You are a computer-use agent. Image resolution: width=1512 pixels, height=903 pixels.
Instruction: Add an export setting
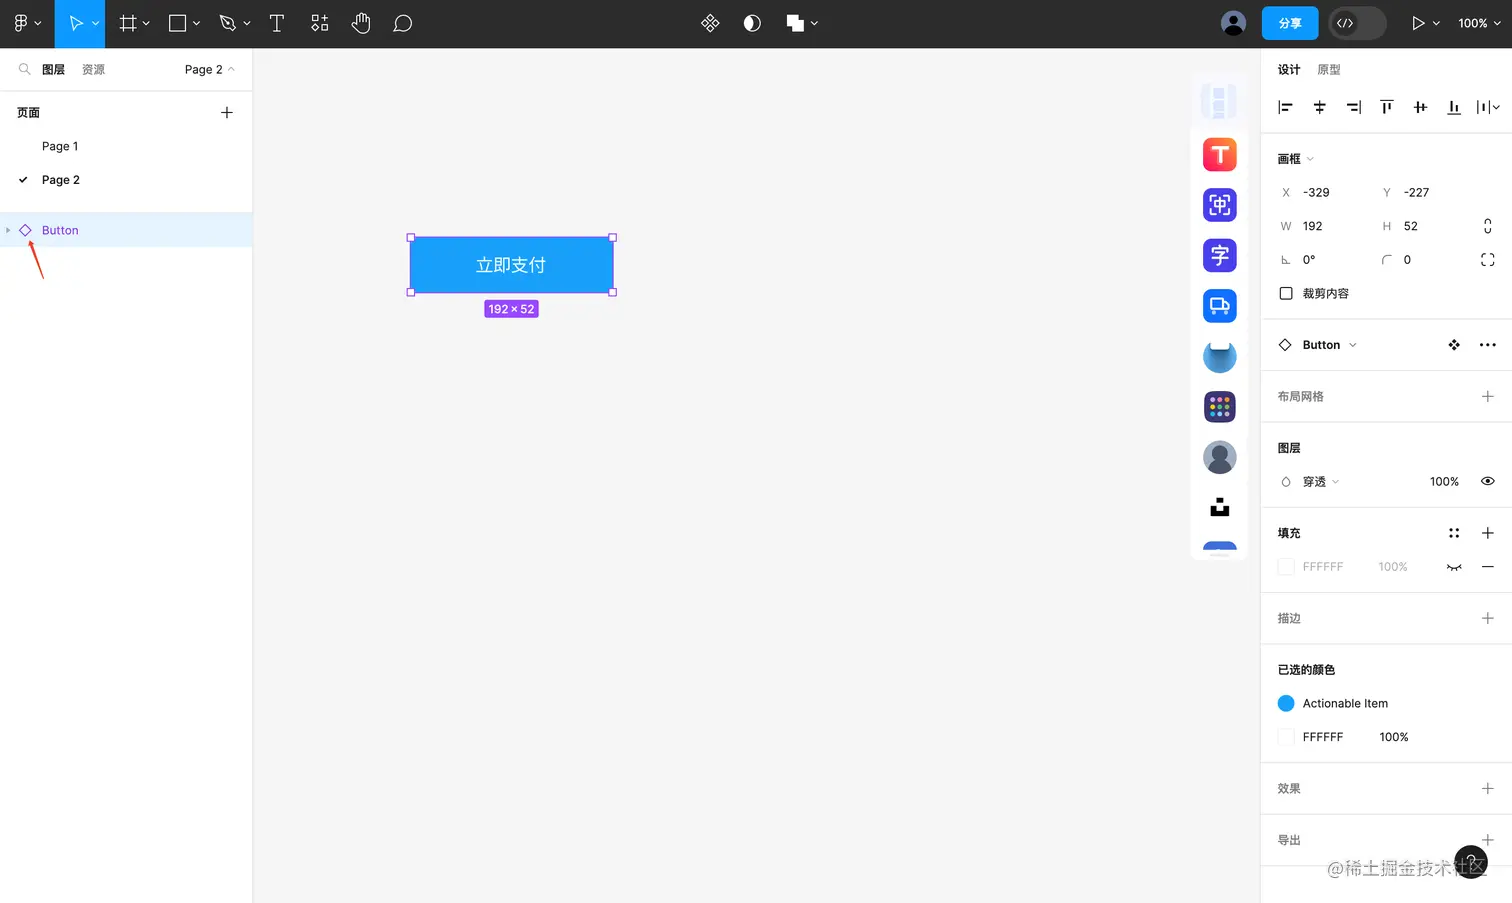[x=1488, y=840]
